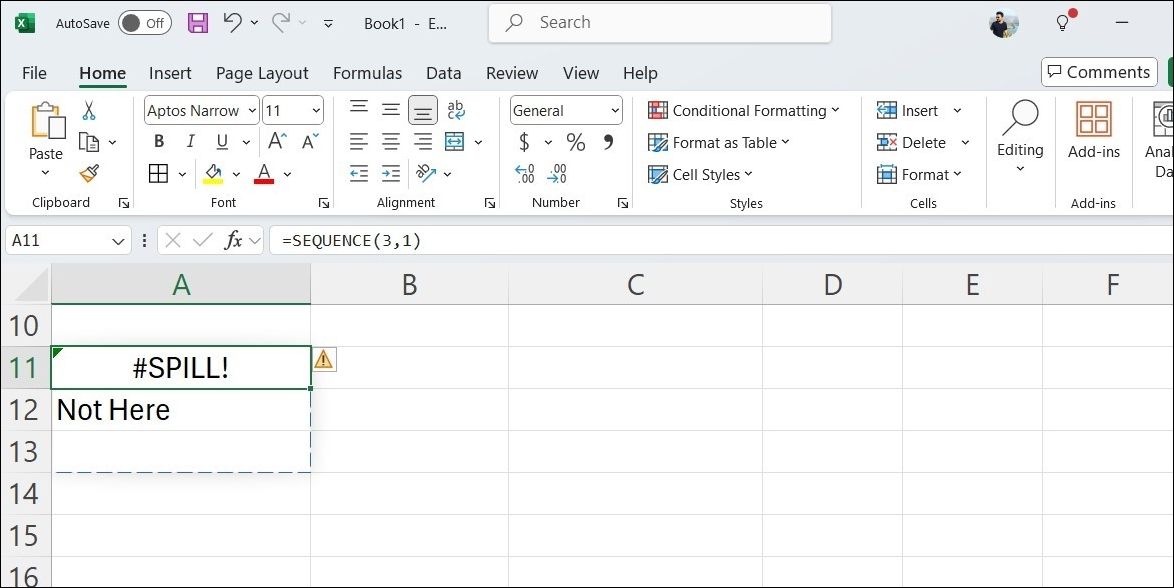This screenshot has width=1174, height=588.
Task: Click the Comments button
Action: (1098, 72)
